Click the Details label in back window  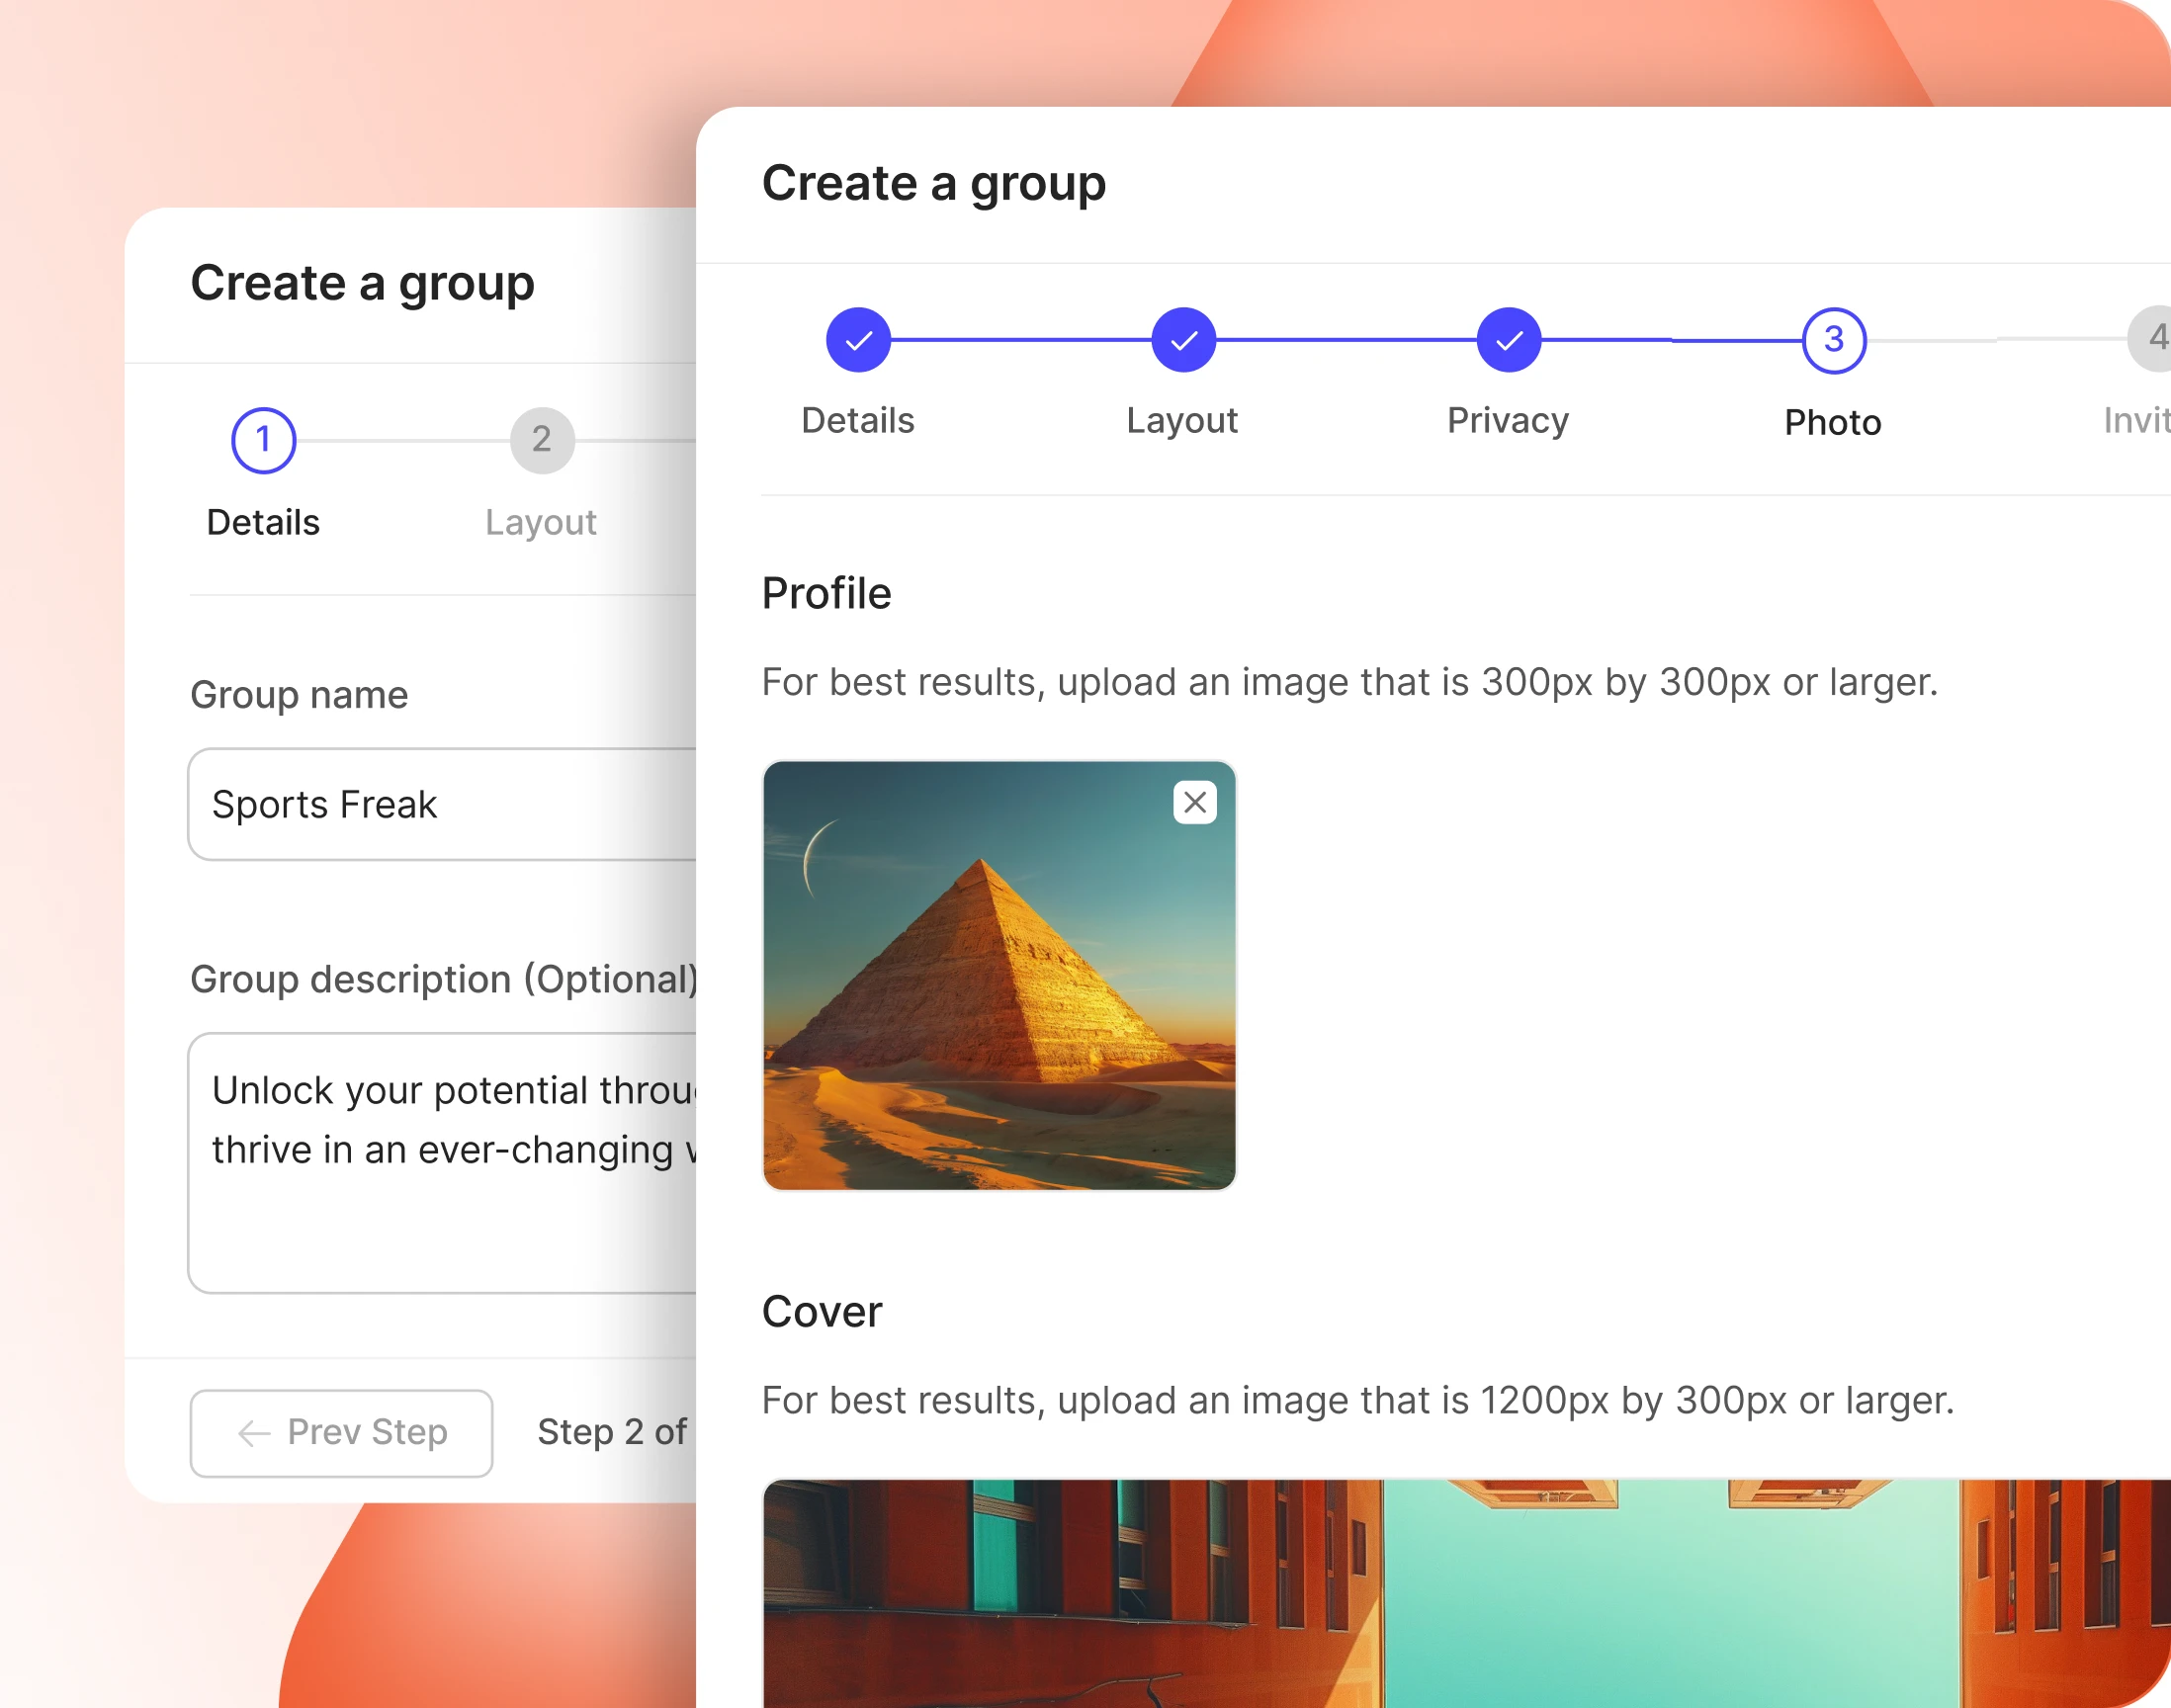click(x=263, y=522)
